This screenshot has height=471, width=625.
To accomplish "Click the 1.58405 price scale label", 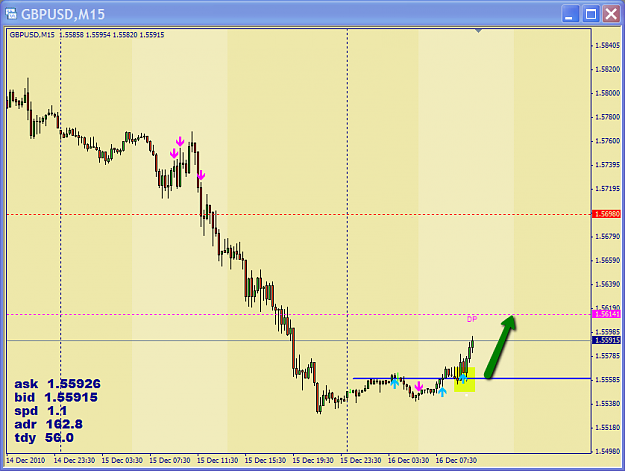I will pyautogui.click(x=607, y=45).
